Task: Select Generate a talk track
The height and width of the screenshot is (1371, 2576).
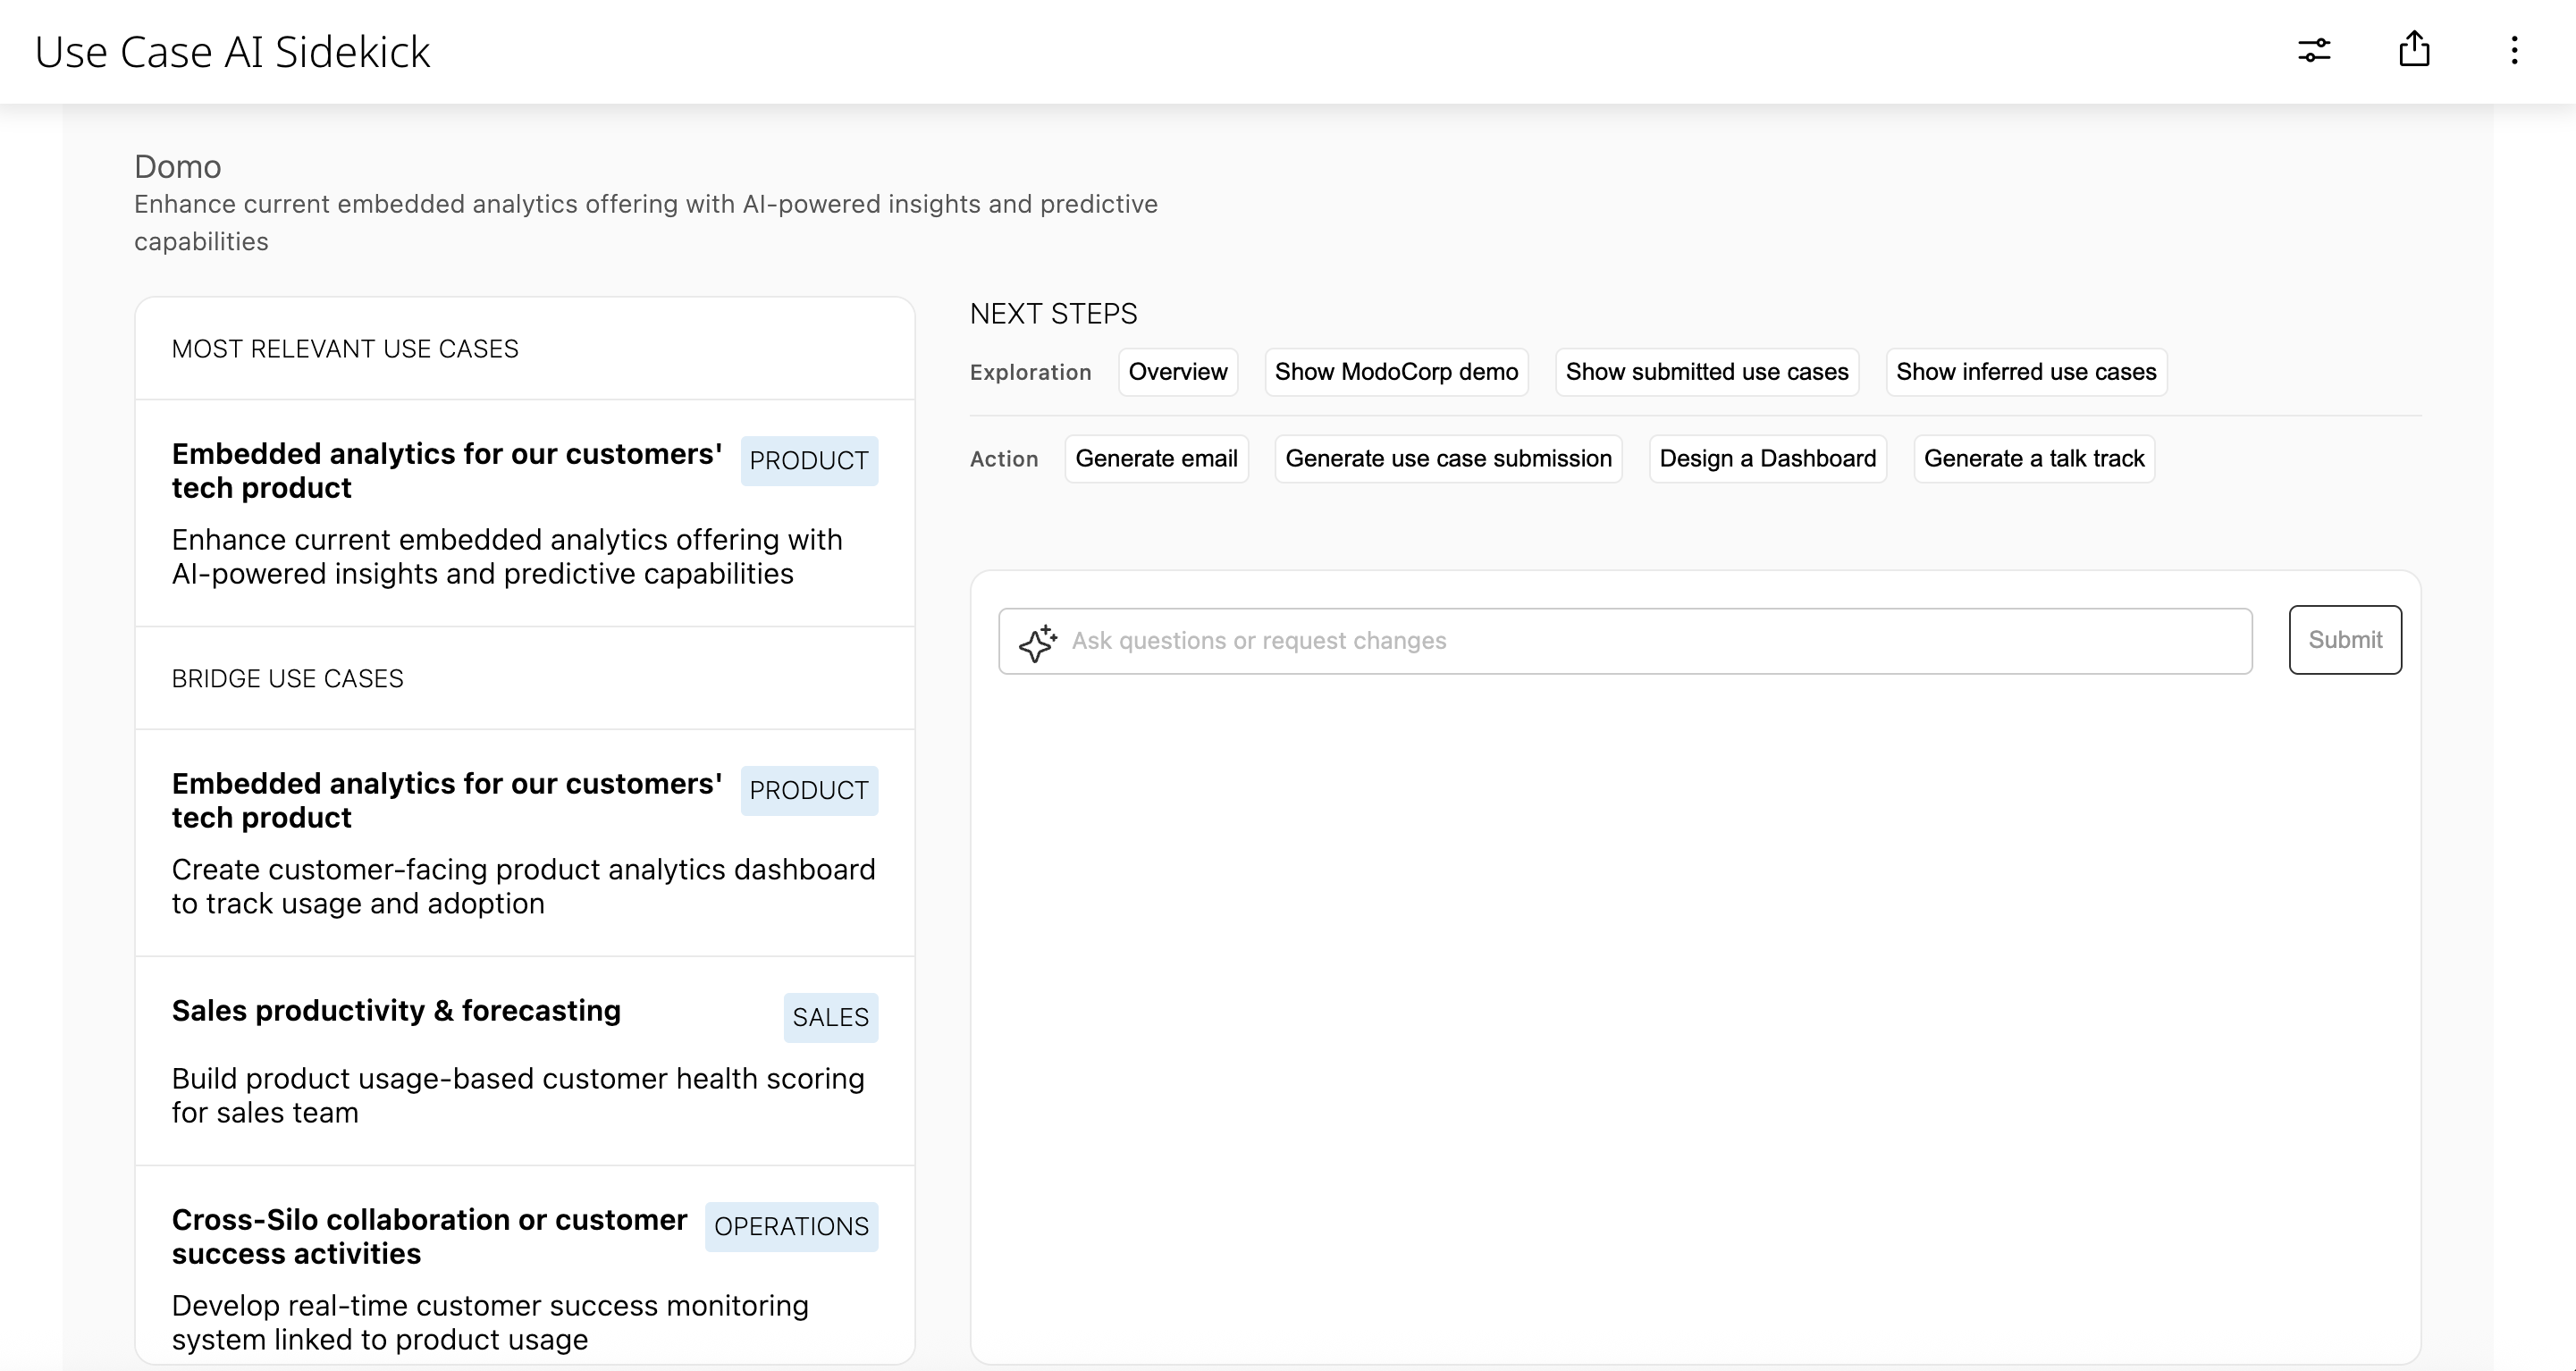Action: pos(2034,458)
